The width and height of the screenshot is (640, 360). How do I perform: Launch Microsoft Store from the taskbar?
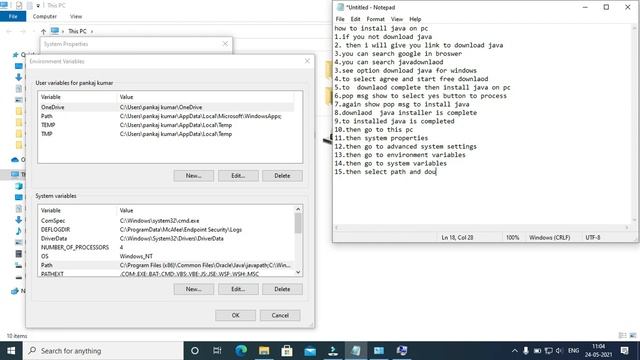[287, 351]
